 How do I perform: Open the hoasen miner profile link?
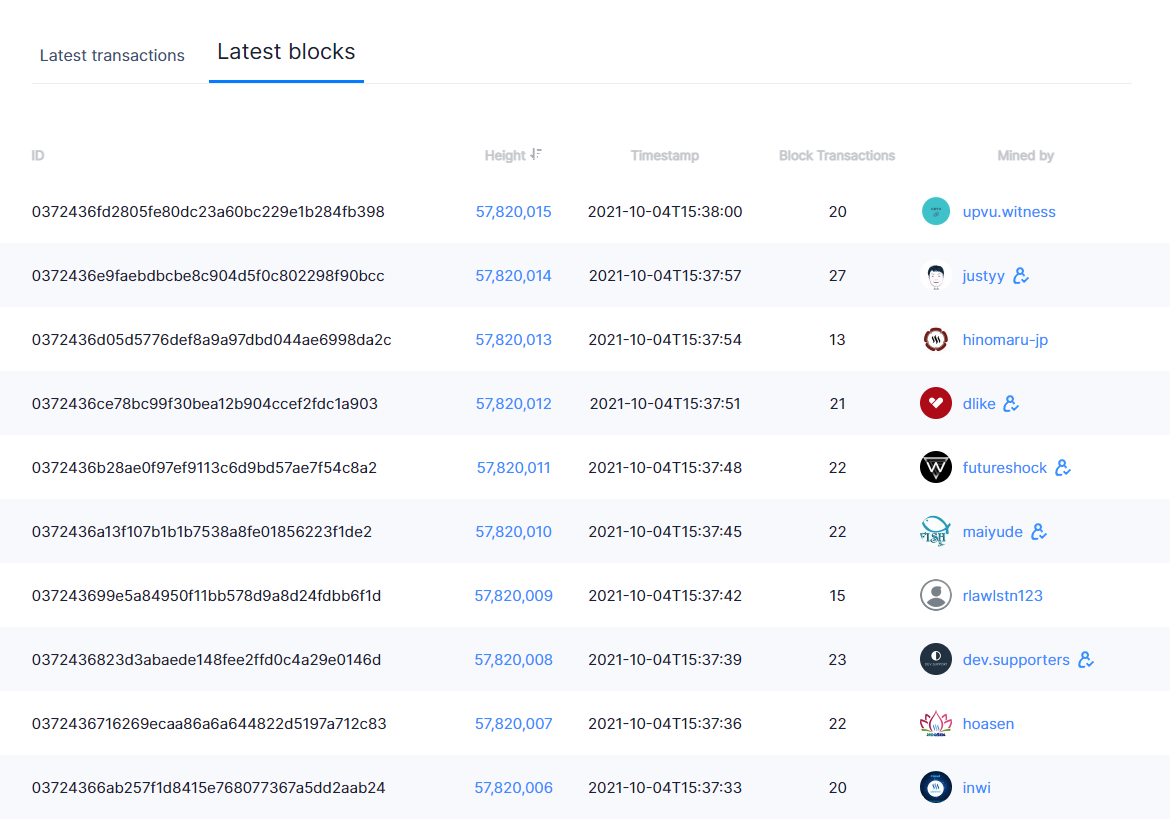[988, 724]
